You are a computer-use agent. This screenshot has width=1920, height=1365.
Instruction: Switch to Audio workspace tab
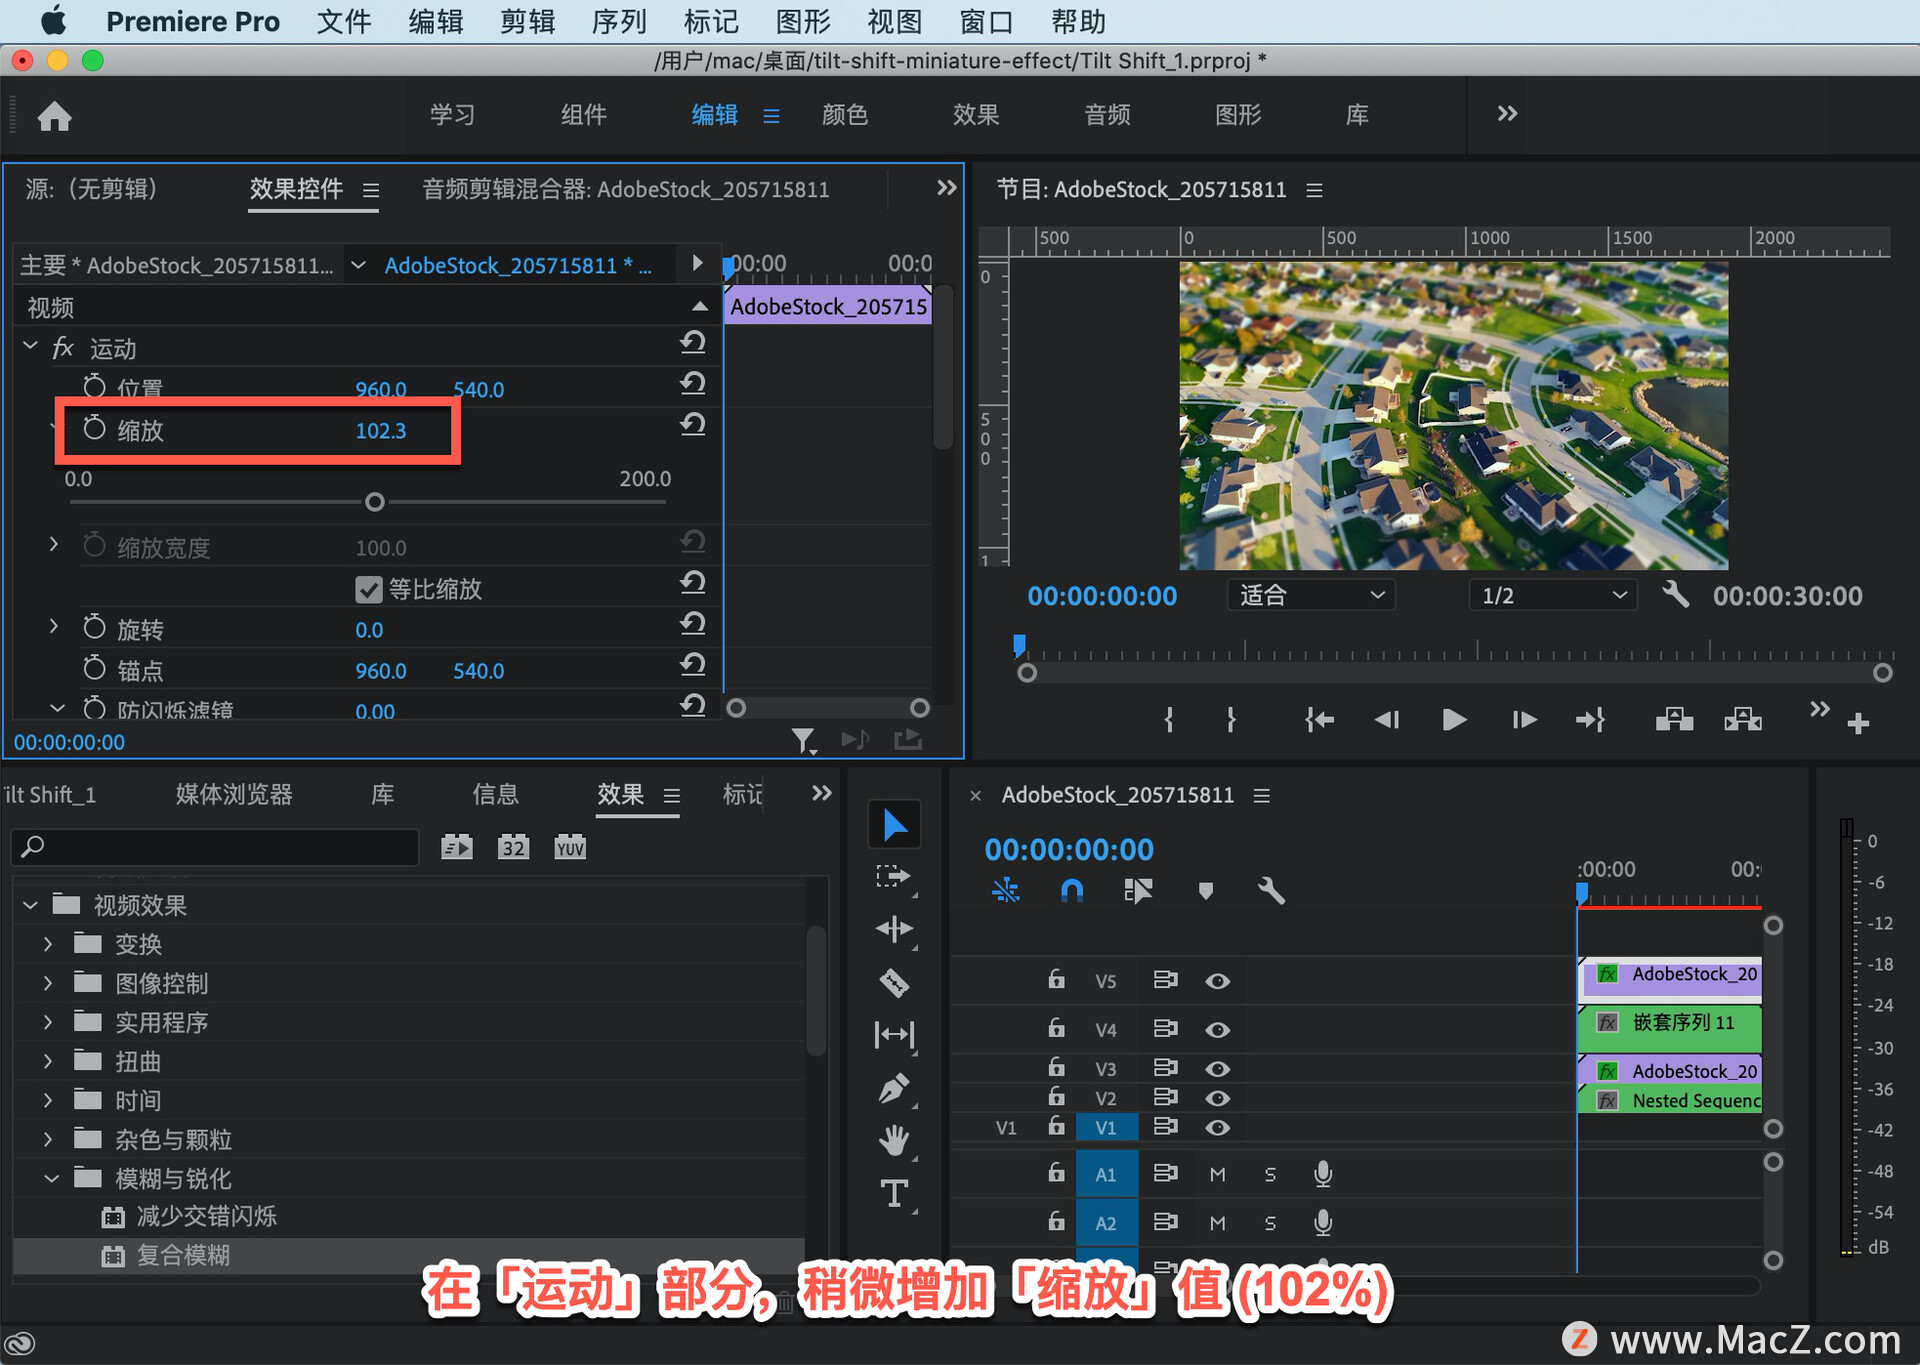1108,115
